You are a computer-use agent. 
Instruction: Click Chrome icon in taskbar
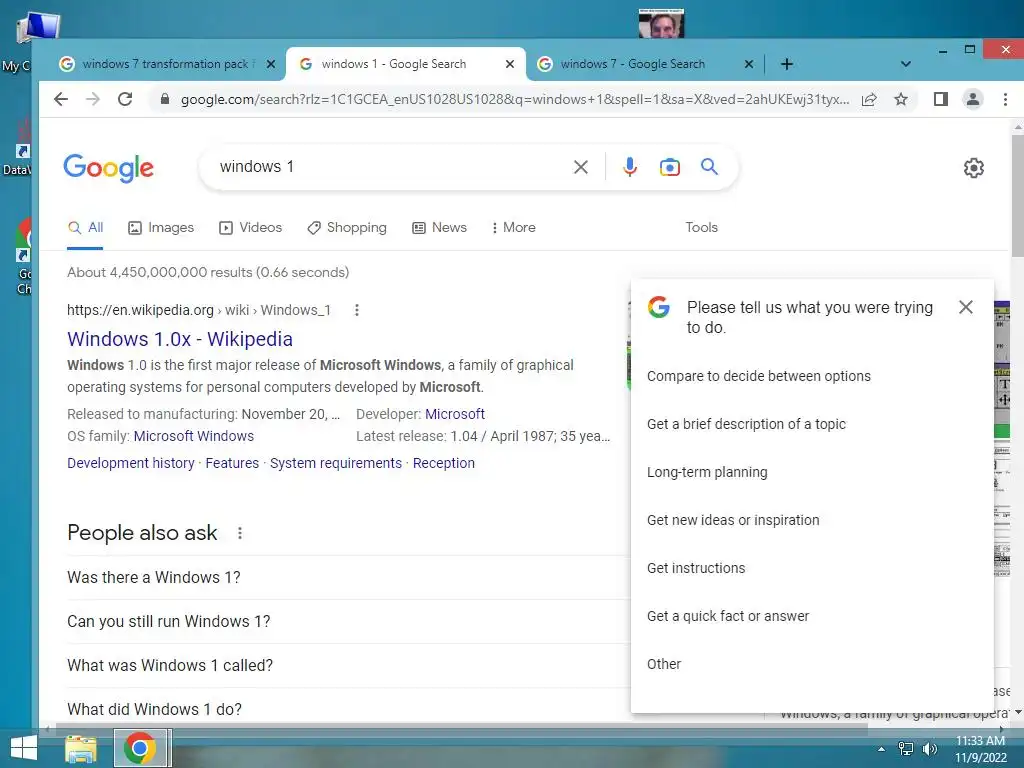pyautogui.click(x=139, y=748)
